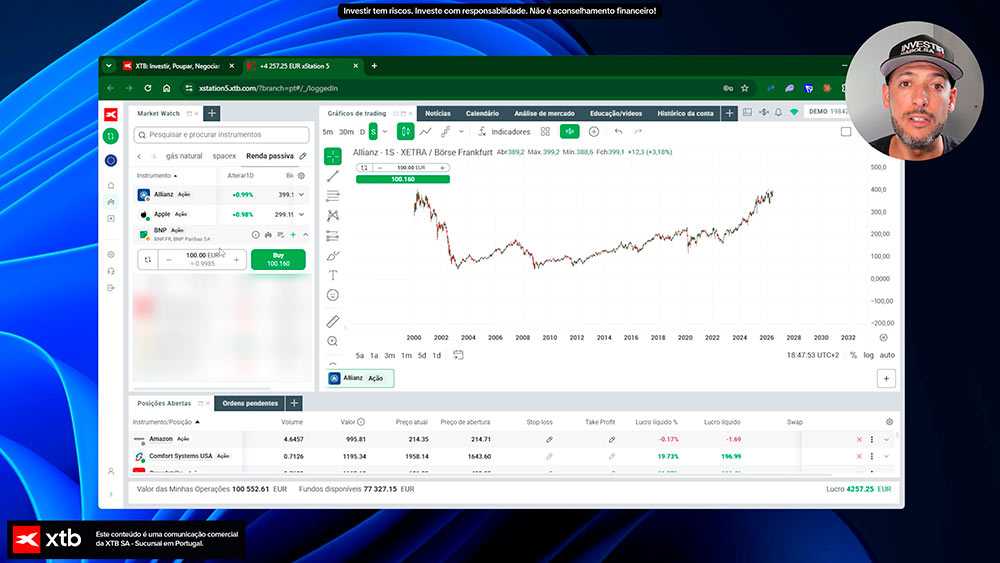Image resolution: width=1000 pixels, height=563 pixels.
Task: Expand the Amazon position row chevron
Action: 886,439
